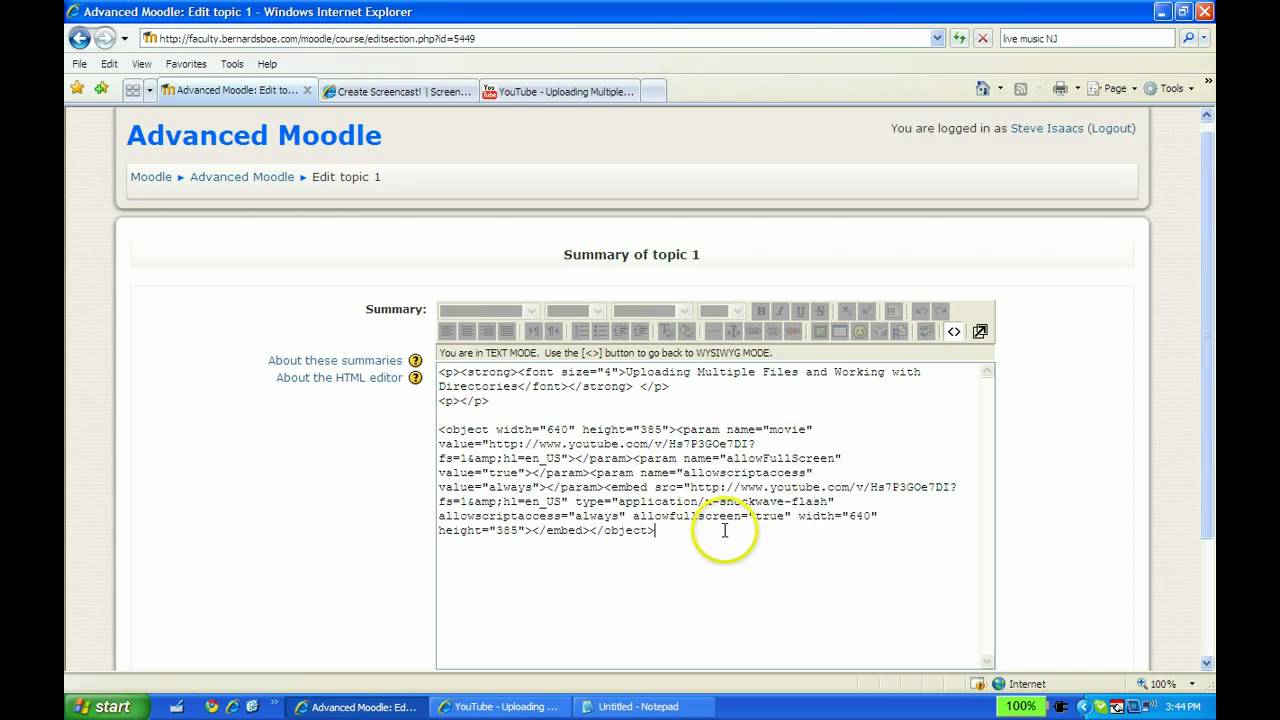The image size is (1280, 720).
Task: Insert a bulleted list in the editor
Action: click(x=600, y=331)
